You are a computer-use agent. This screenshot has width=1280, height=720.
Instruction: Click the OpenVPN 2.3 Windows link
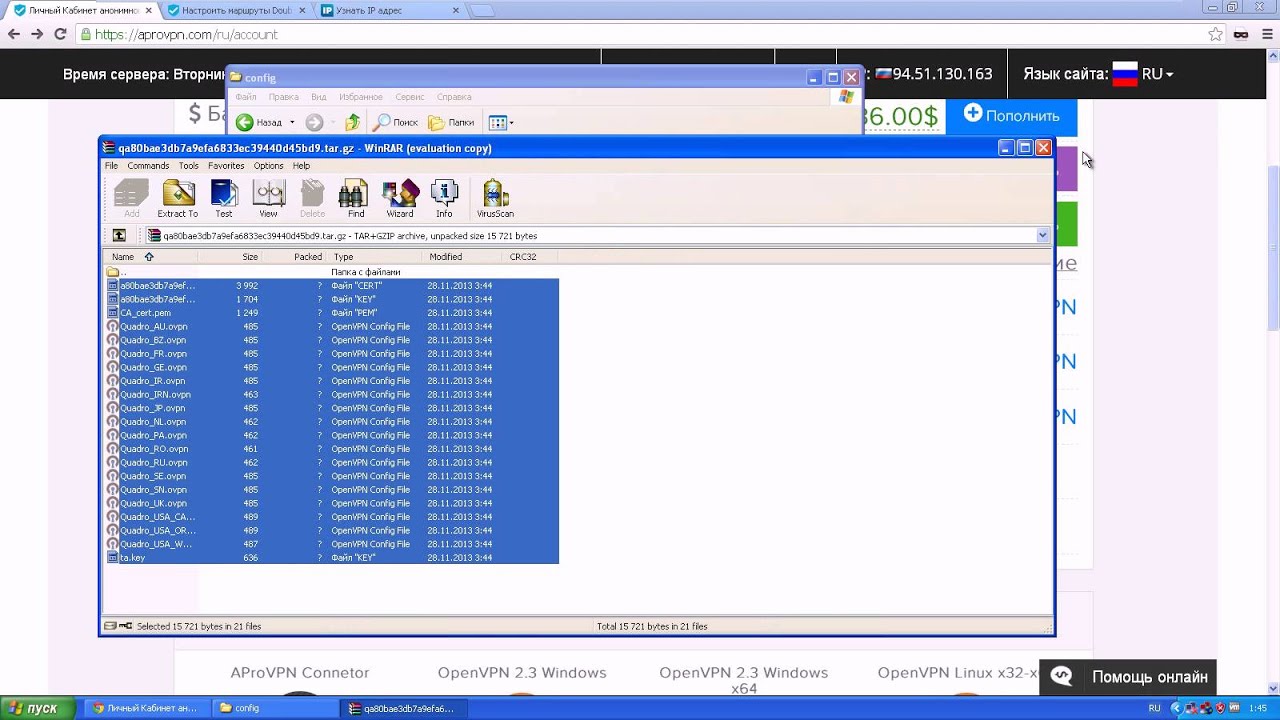tap(522, 673)
